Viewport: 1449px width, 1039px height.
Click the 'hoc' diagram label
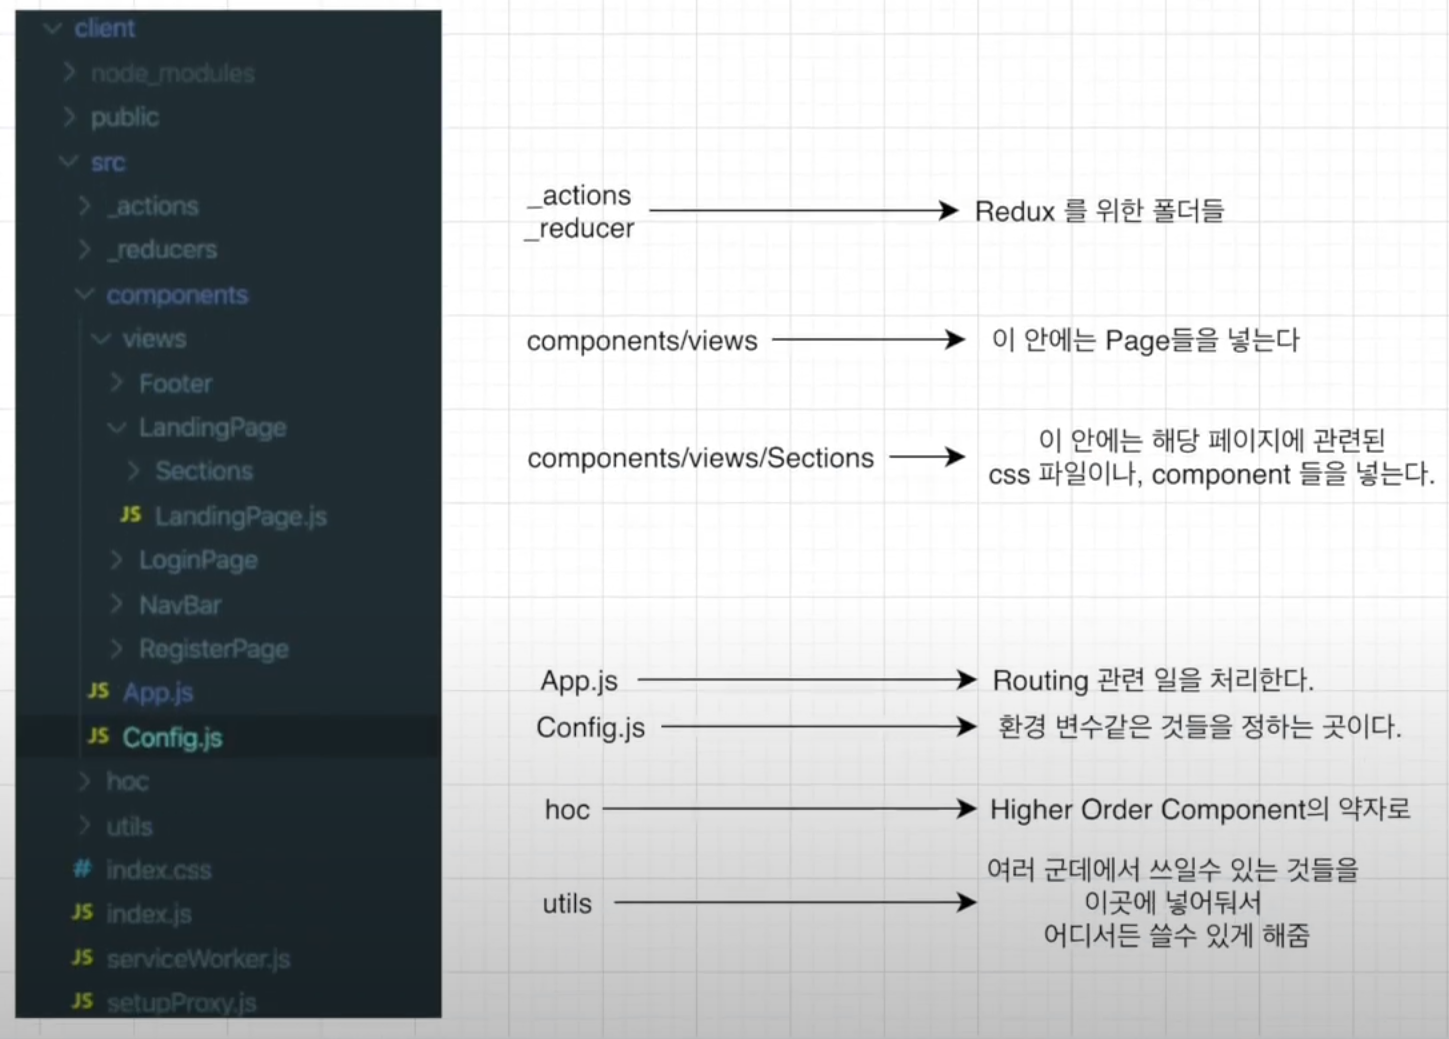567,809
